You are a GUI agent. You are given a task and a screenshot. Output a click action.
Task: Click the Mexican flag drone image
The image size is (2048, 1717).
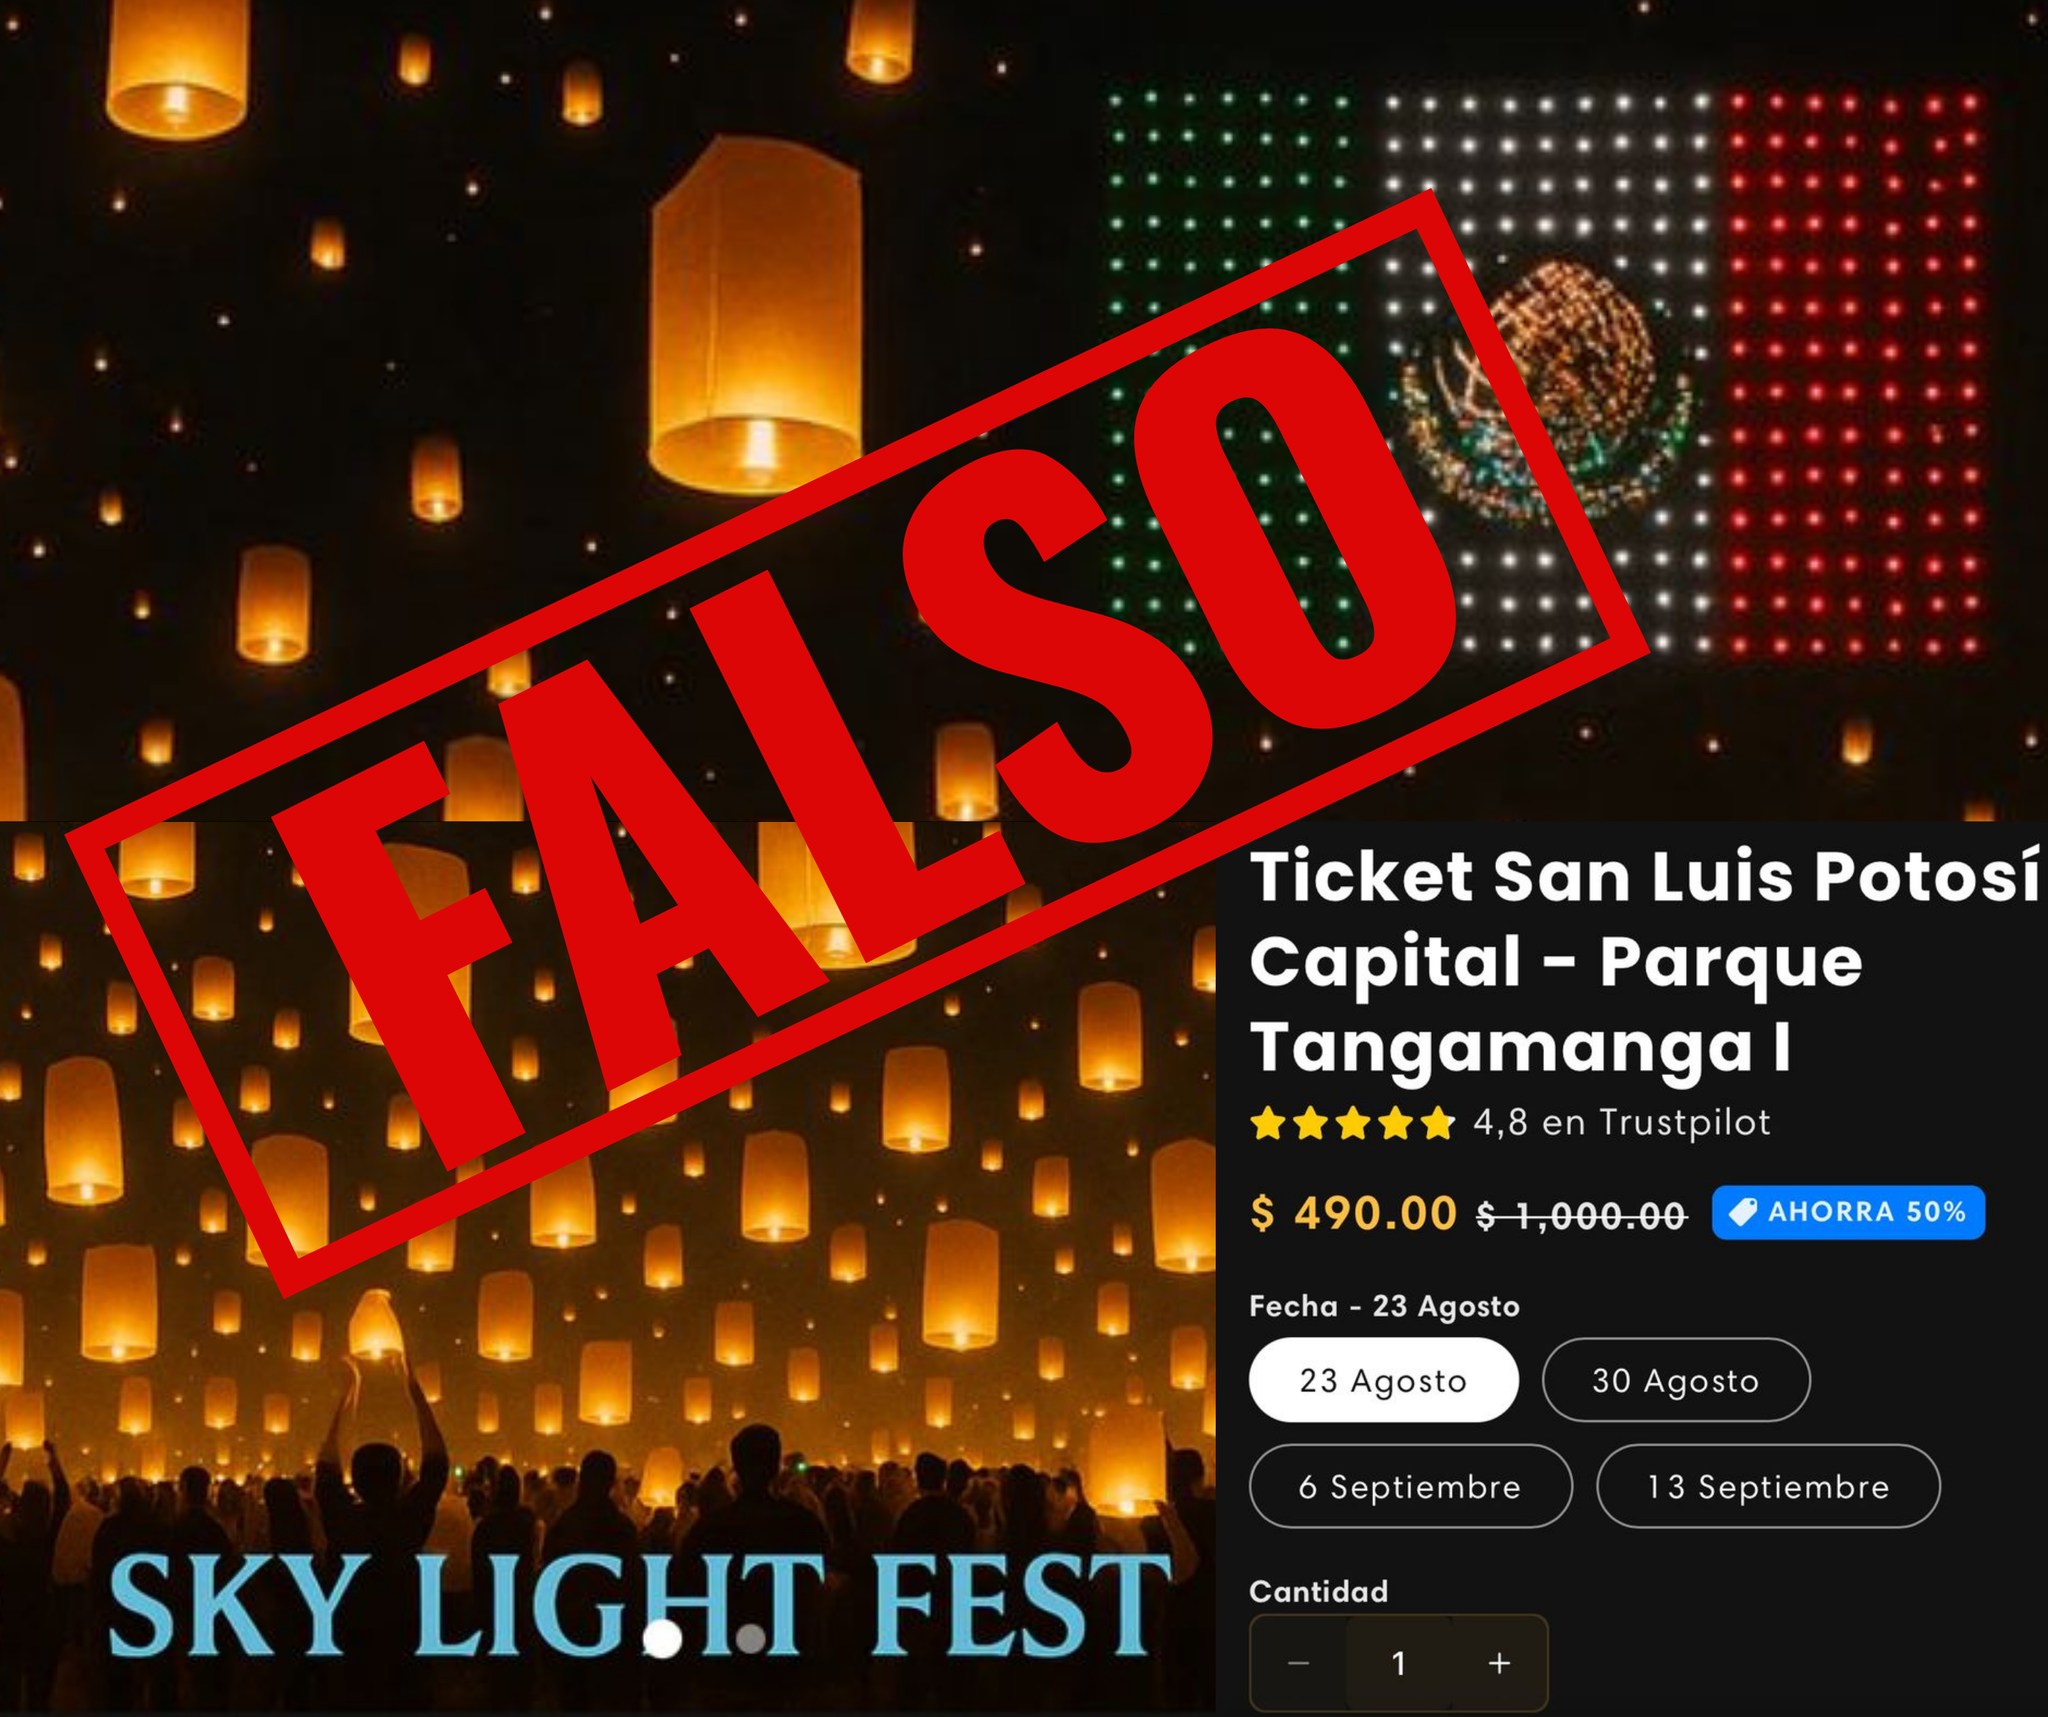(1545, 375)
